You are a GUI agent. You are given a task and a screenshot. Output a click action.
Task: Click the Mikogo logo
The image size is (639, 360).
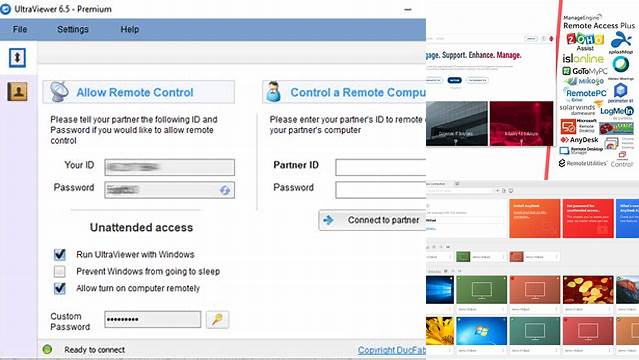tap(584, 81)
